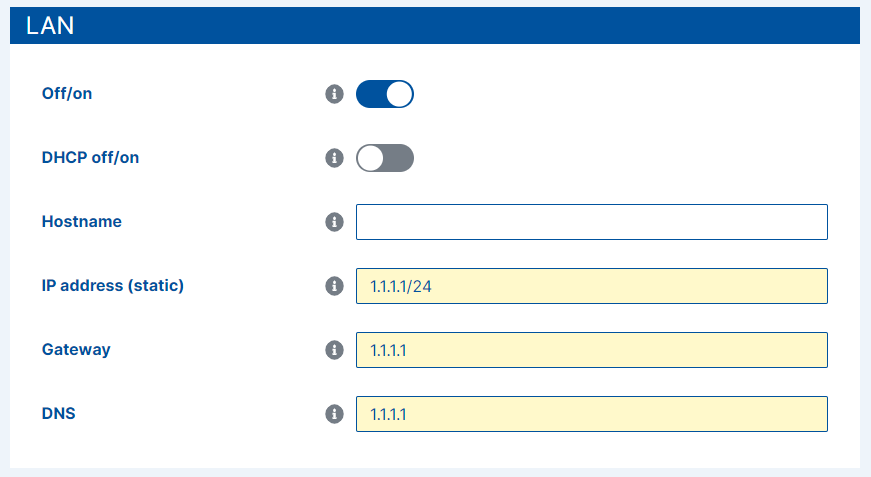Click the "Off/on" label text
This screenshot has height=477, width=871.
68,94
